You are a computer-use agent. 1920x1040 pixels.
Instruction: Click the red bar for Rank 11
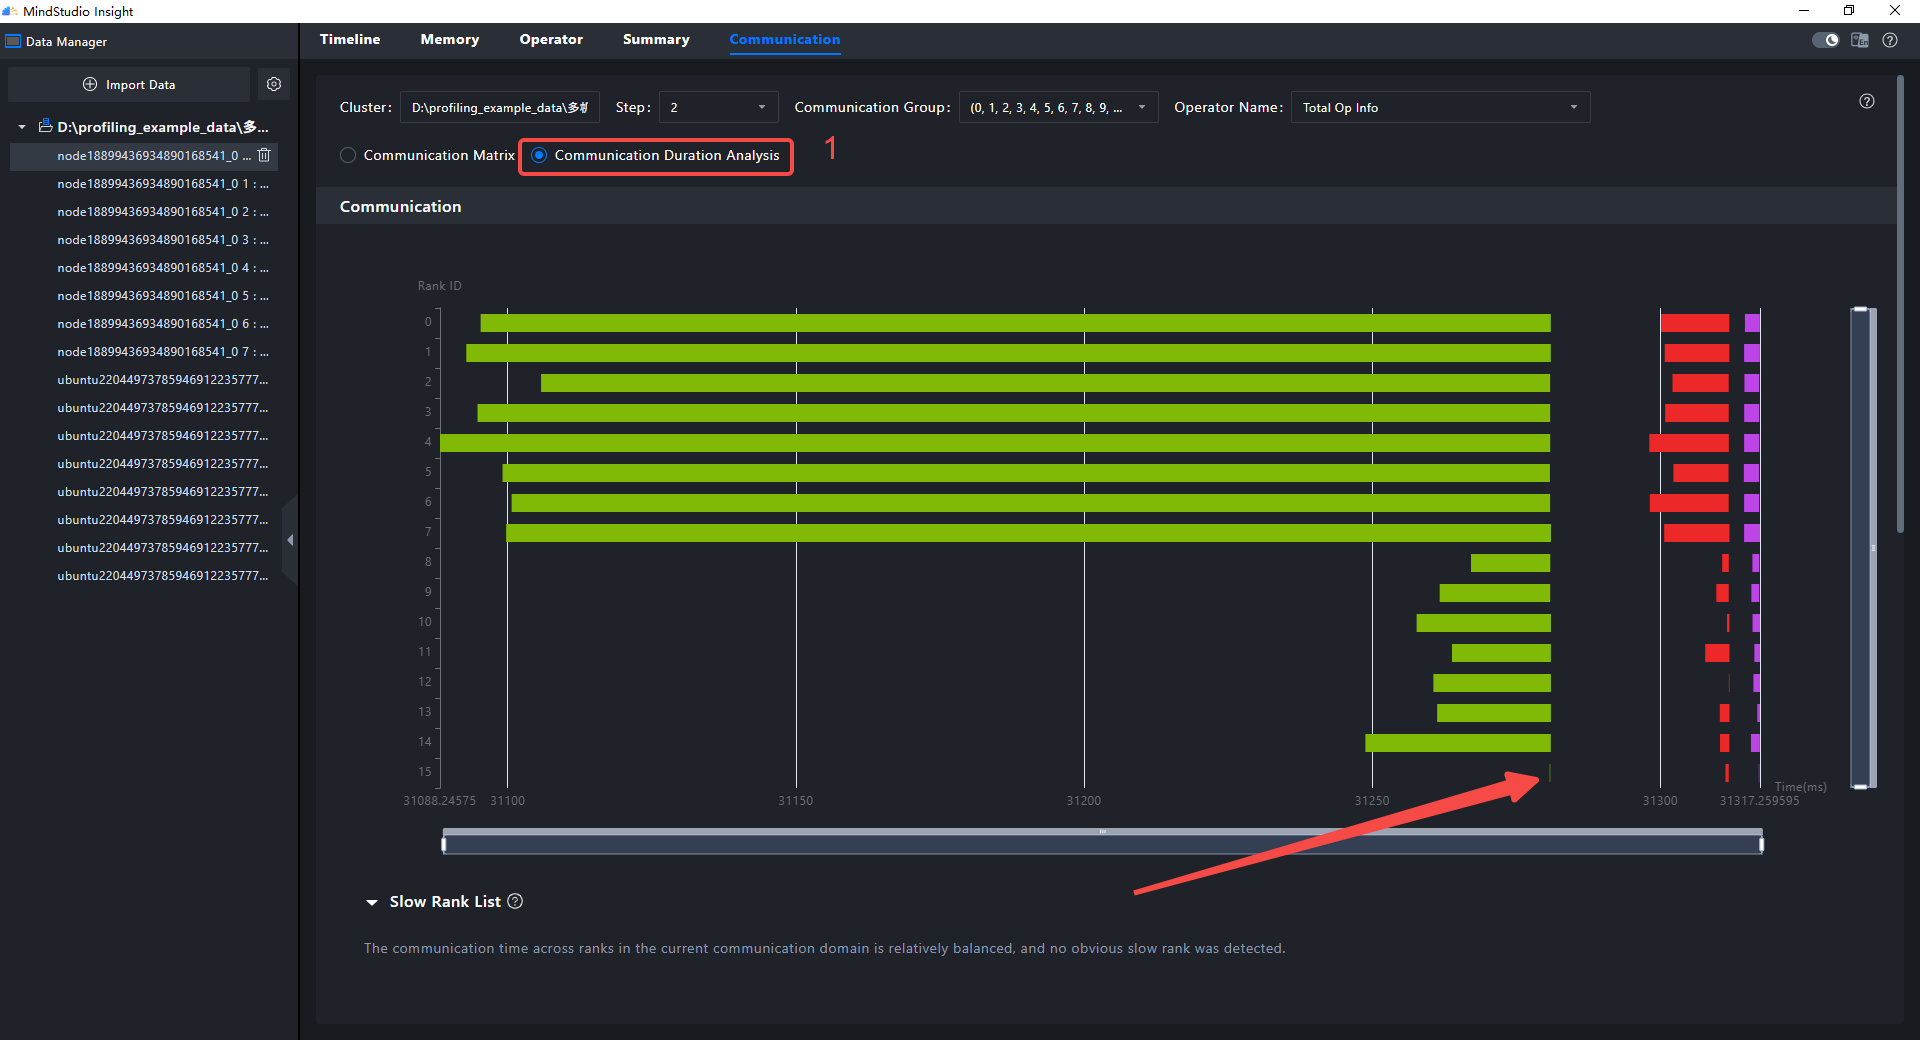click(1717, 653)
